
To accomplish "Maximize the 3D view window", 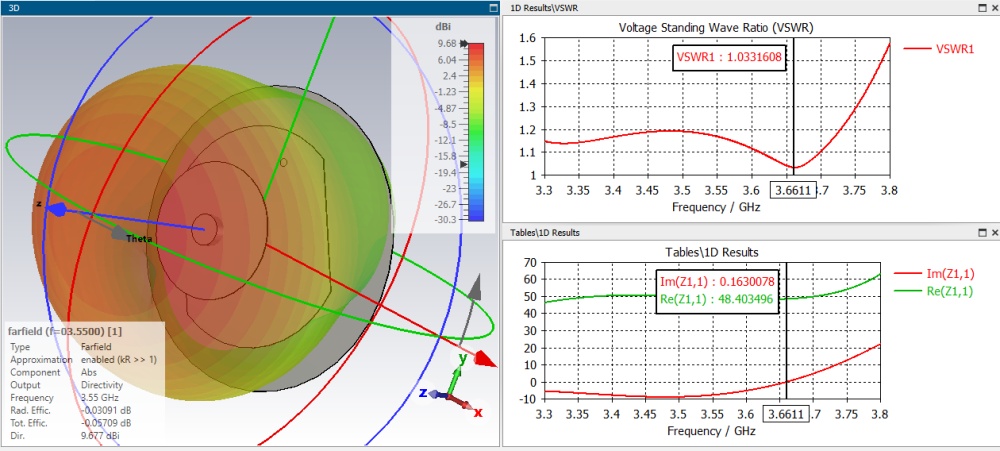I will pyautogui.click(x=493, y=8).
